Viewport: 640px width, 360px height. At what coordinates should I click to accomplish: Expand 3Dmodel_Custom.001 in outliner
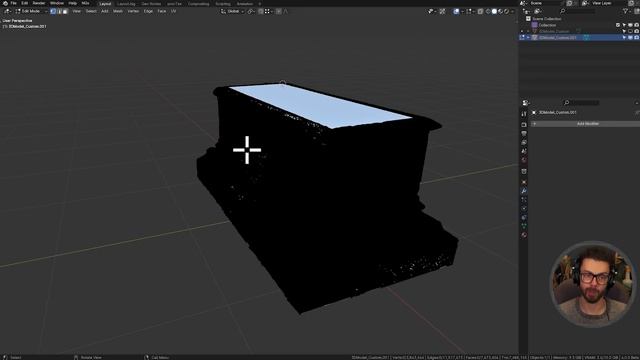click(x=528, y=38)
